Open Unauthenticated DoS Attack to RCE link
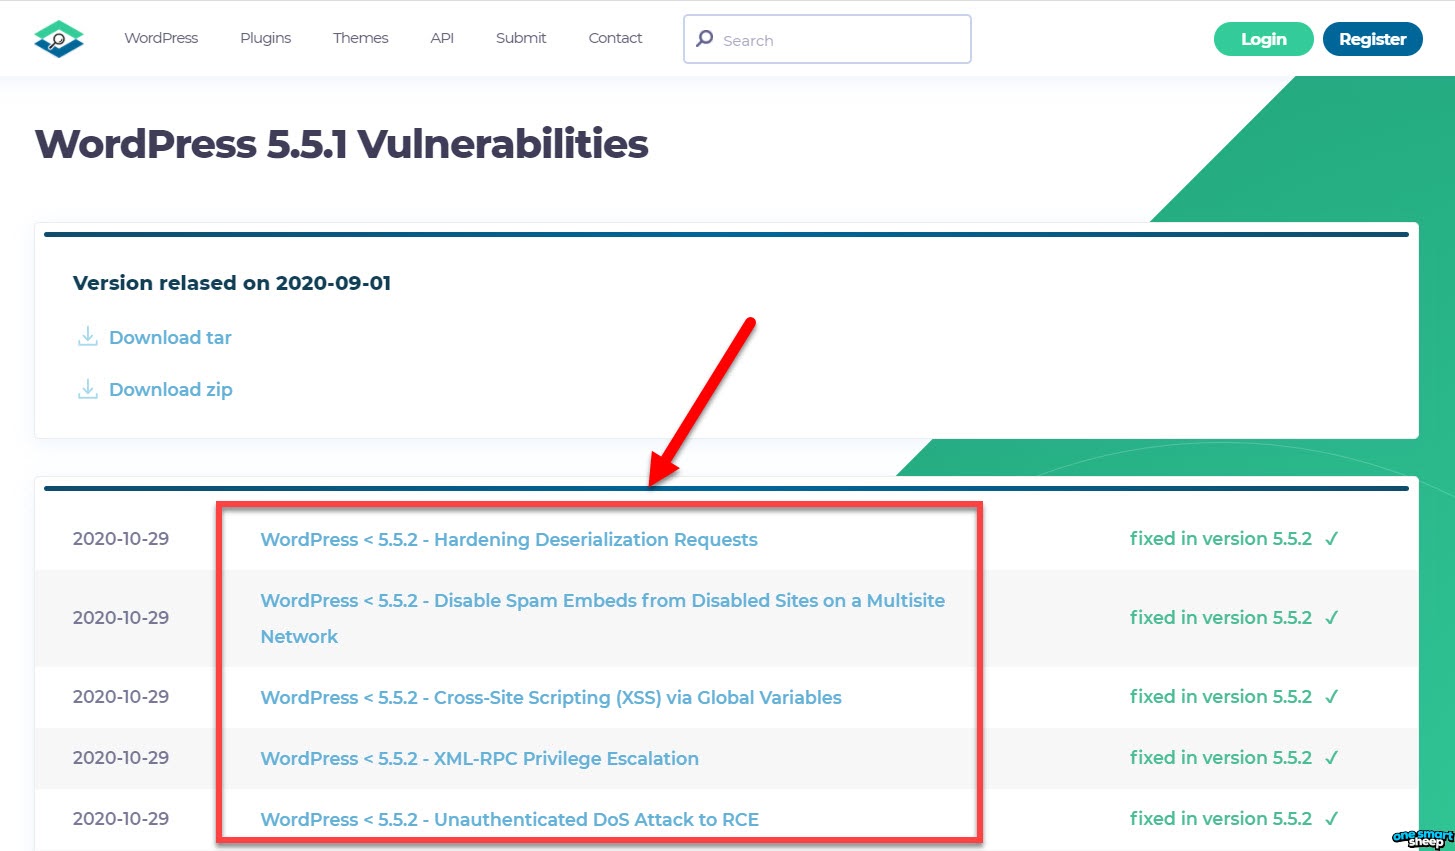1455x851 pixels. [509, 820]
